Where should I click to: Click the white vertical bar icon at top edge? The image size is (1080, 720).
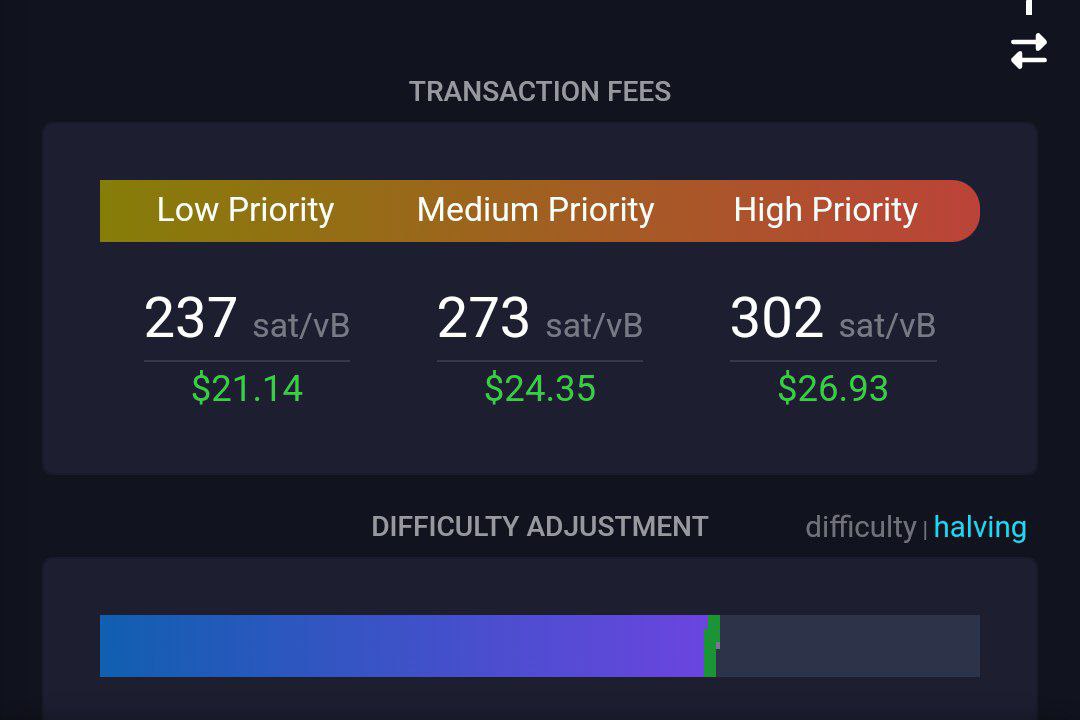coord(1029,7)
